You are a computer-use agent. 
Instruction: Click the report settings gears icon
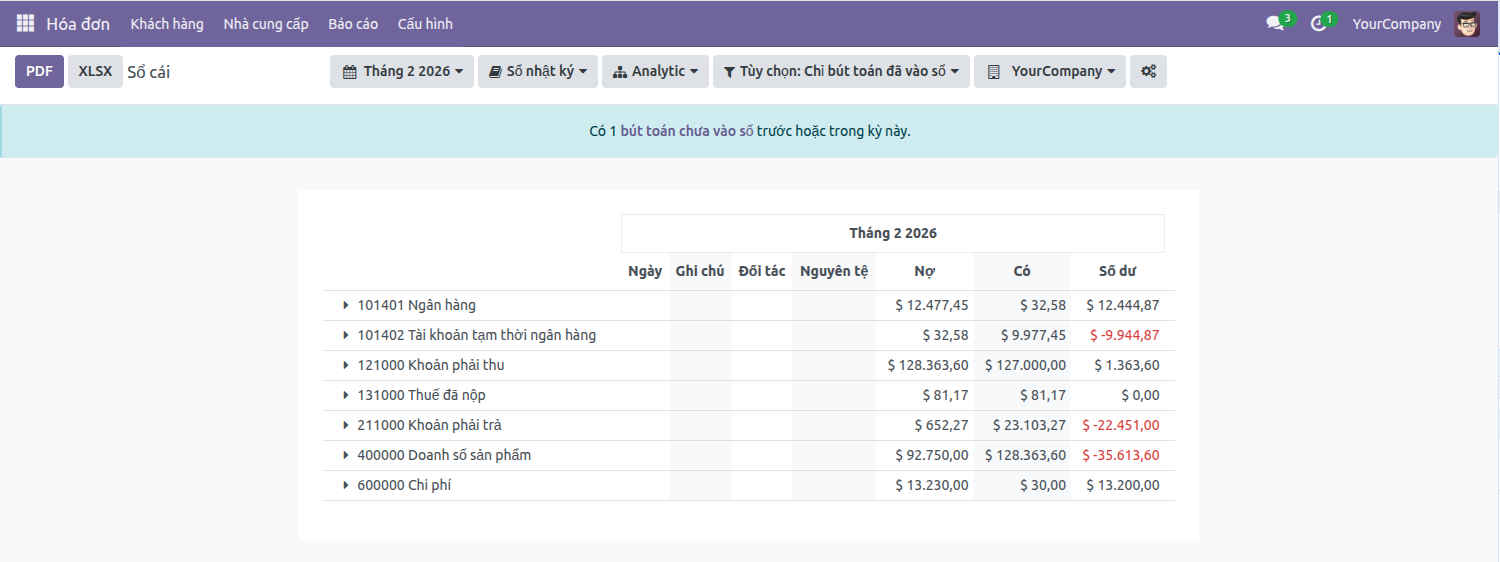click(1148, 71)
